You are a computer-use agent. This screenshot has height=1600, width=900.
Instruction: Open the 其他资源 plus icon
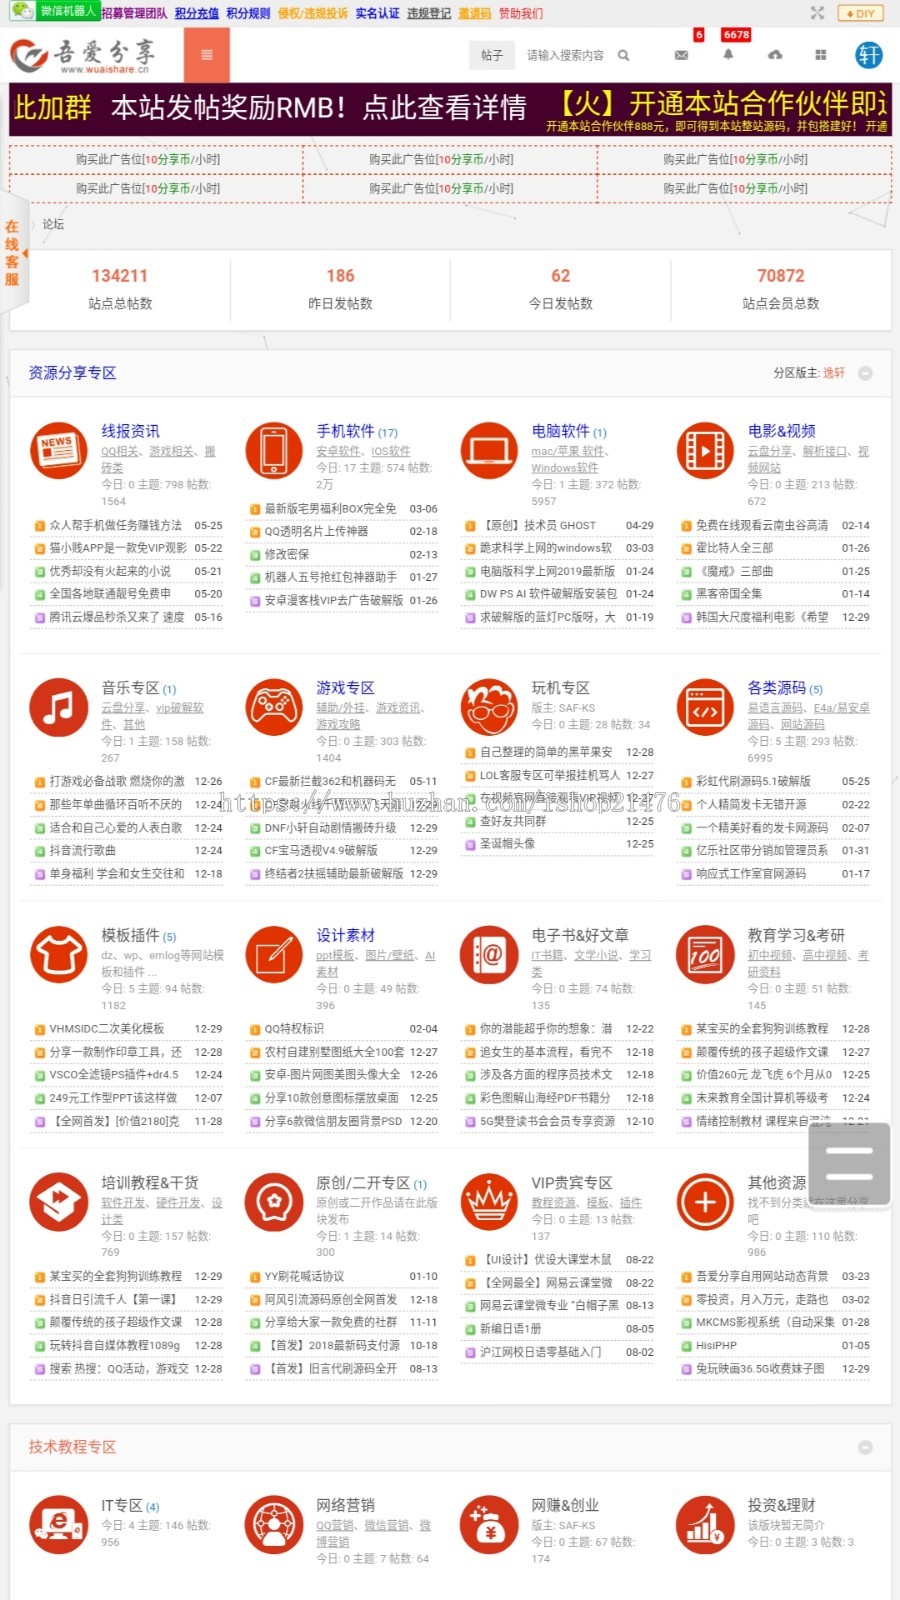(x=705, y=1202)
